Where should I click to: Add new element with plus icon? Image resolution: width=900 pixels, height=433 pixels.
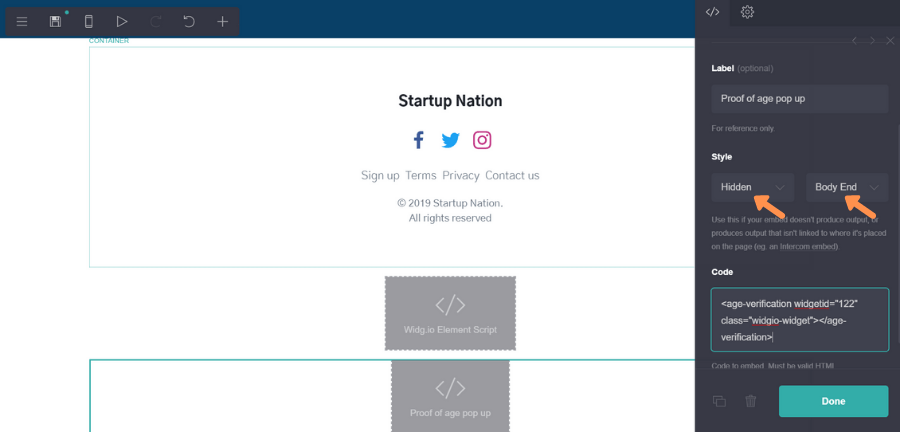222,22
